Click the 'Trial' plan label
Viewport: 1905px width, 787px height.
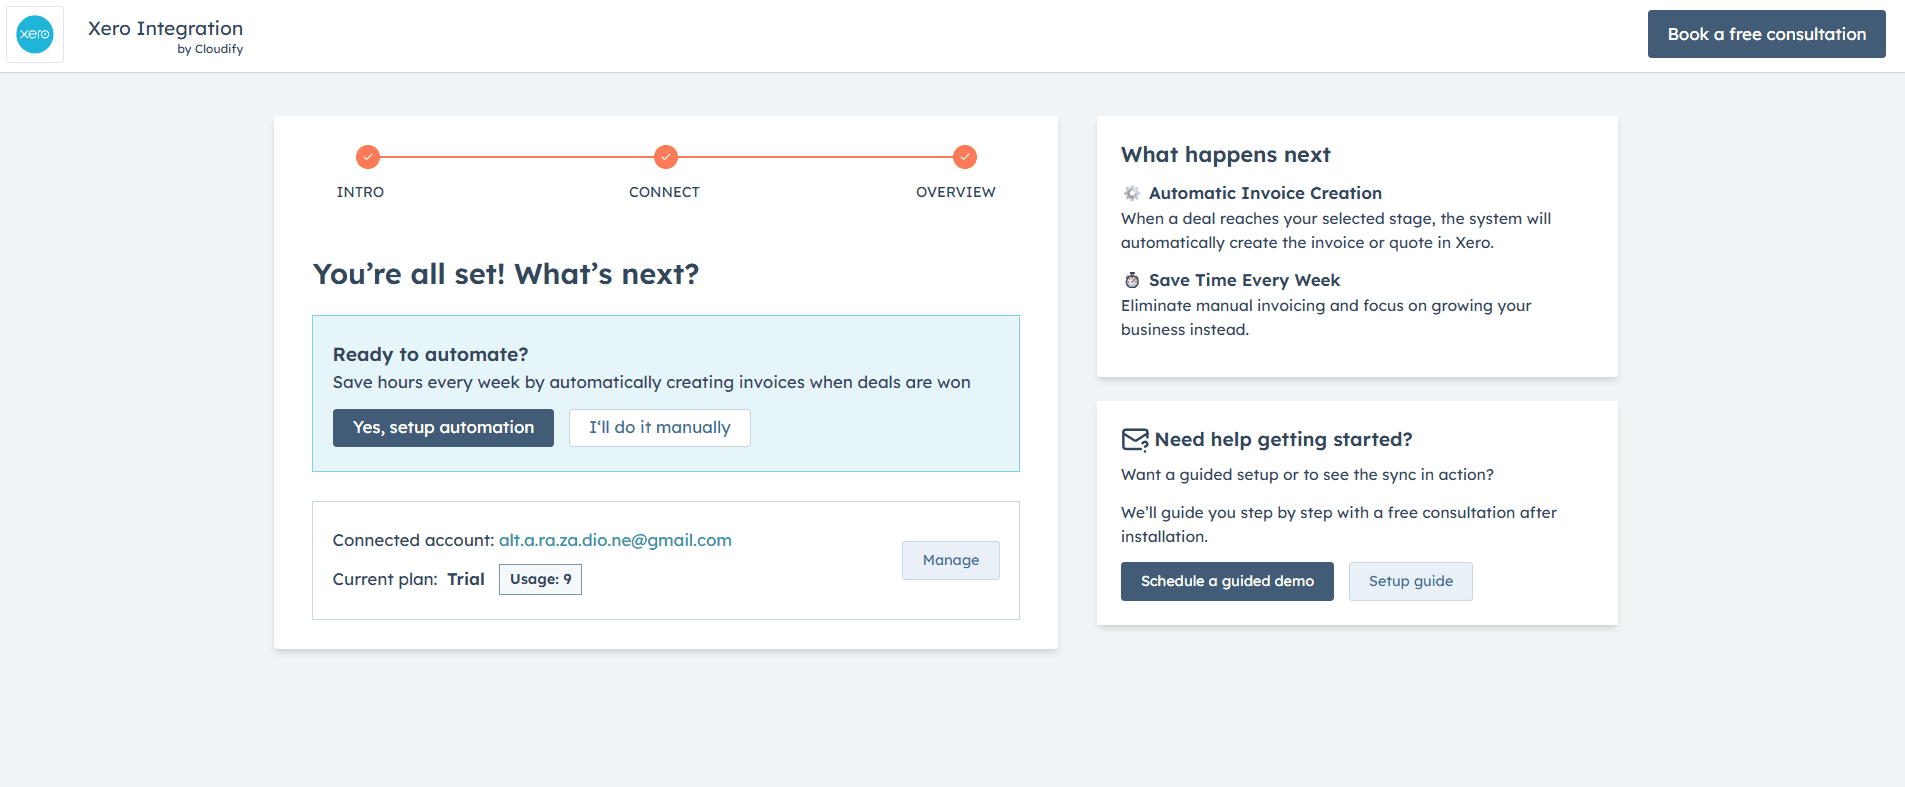(466, 579)
